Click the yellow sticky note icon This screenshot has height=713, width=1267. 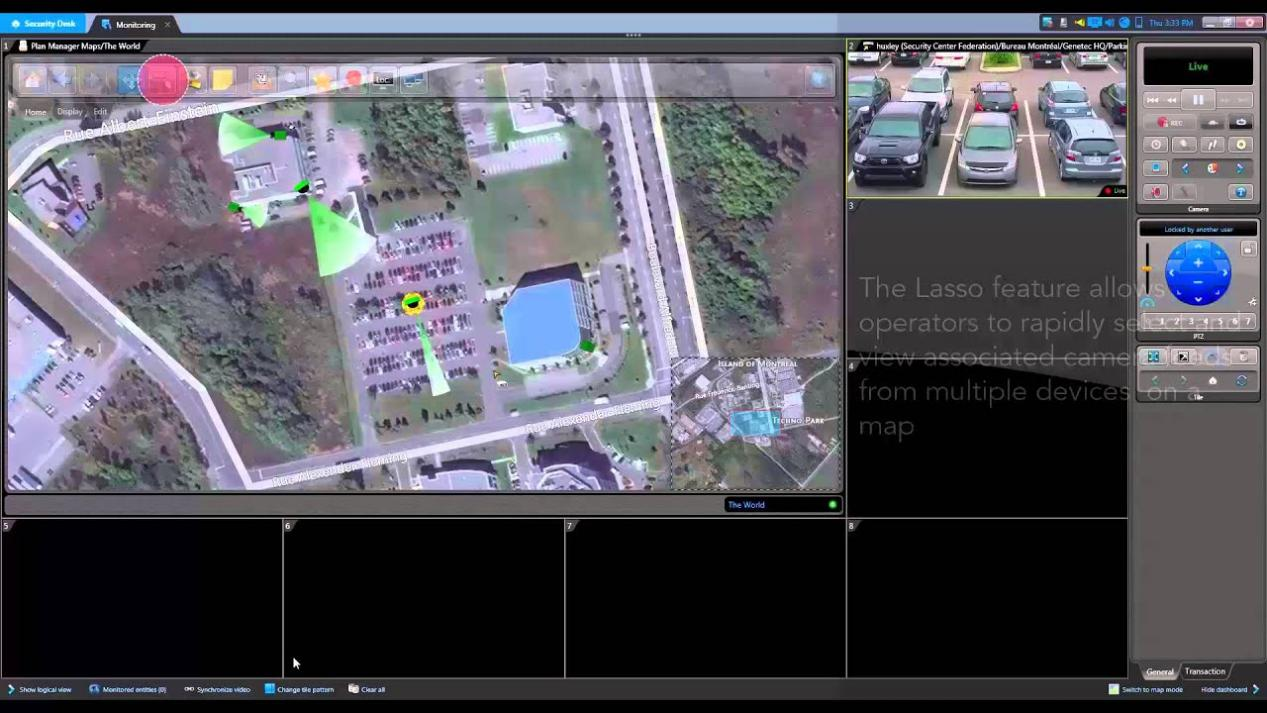[x=223, y=80]
